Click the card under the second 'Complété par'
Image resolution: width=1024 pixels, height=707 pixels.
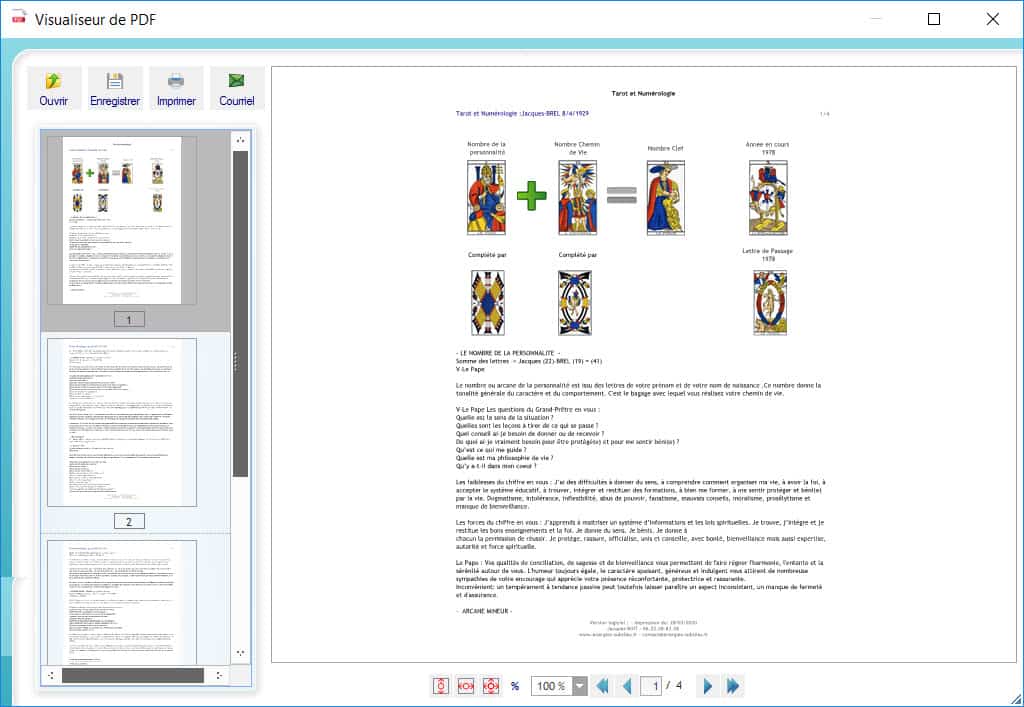pos(575,303)
